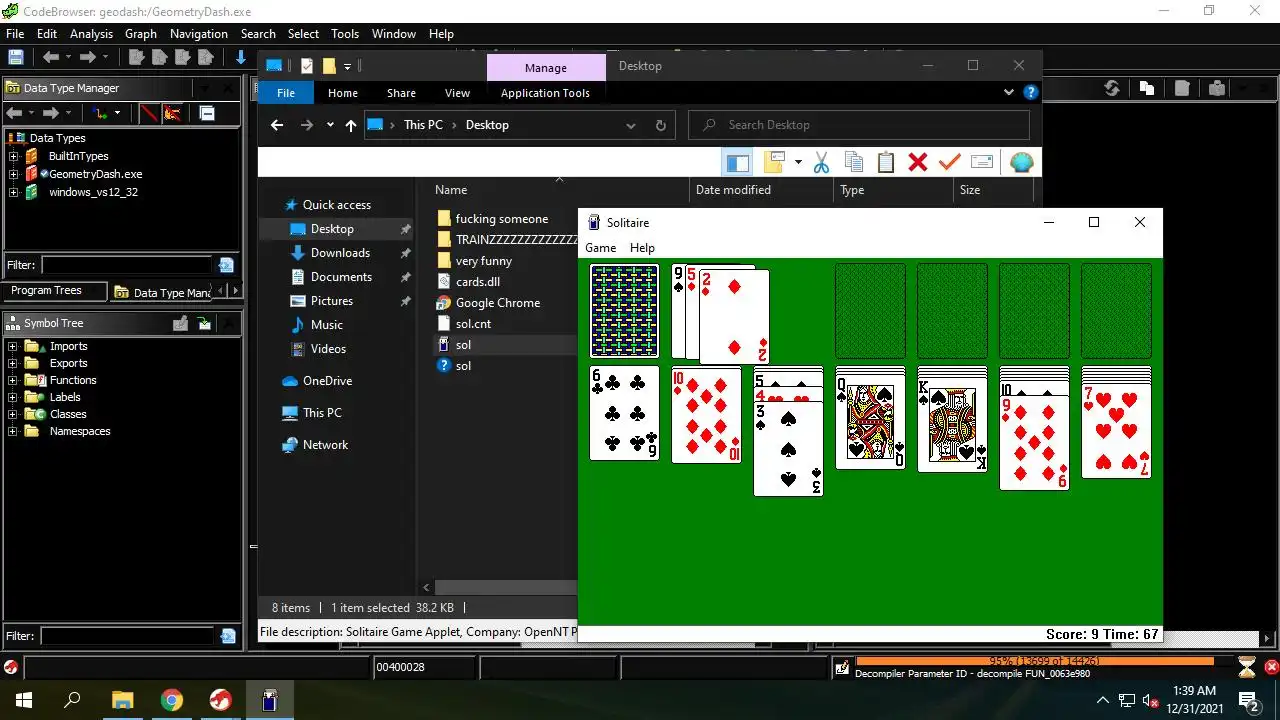Click the Paste clipboard icon in Explorer toolbar
Image resolution: width=1280 pixels, height=720 pixels.
pyautogui.click(x=886, y=162)
